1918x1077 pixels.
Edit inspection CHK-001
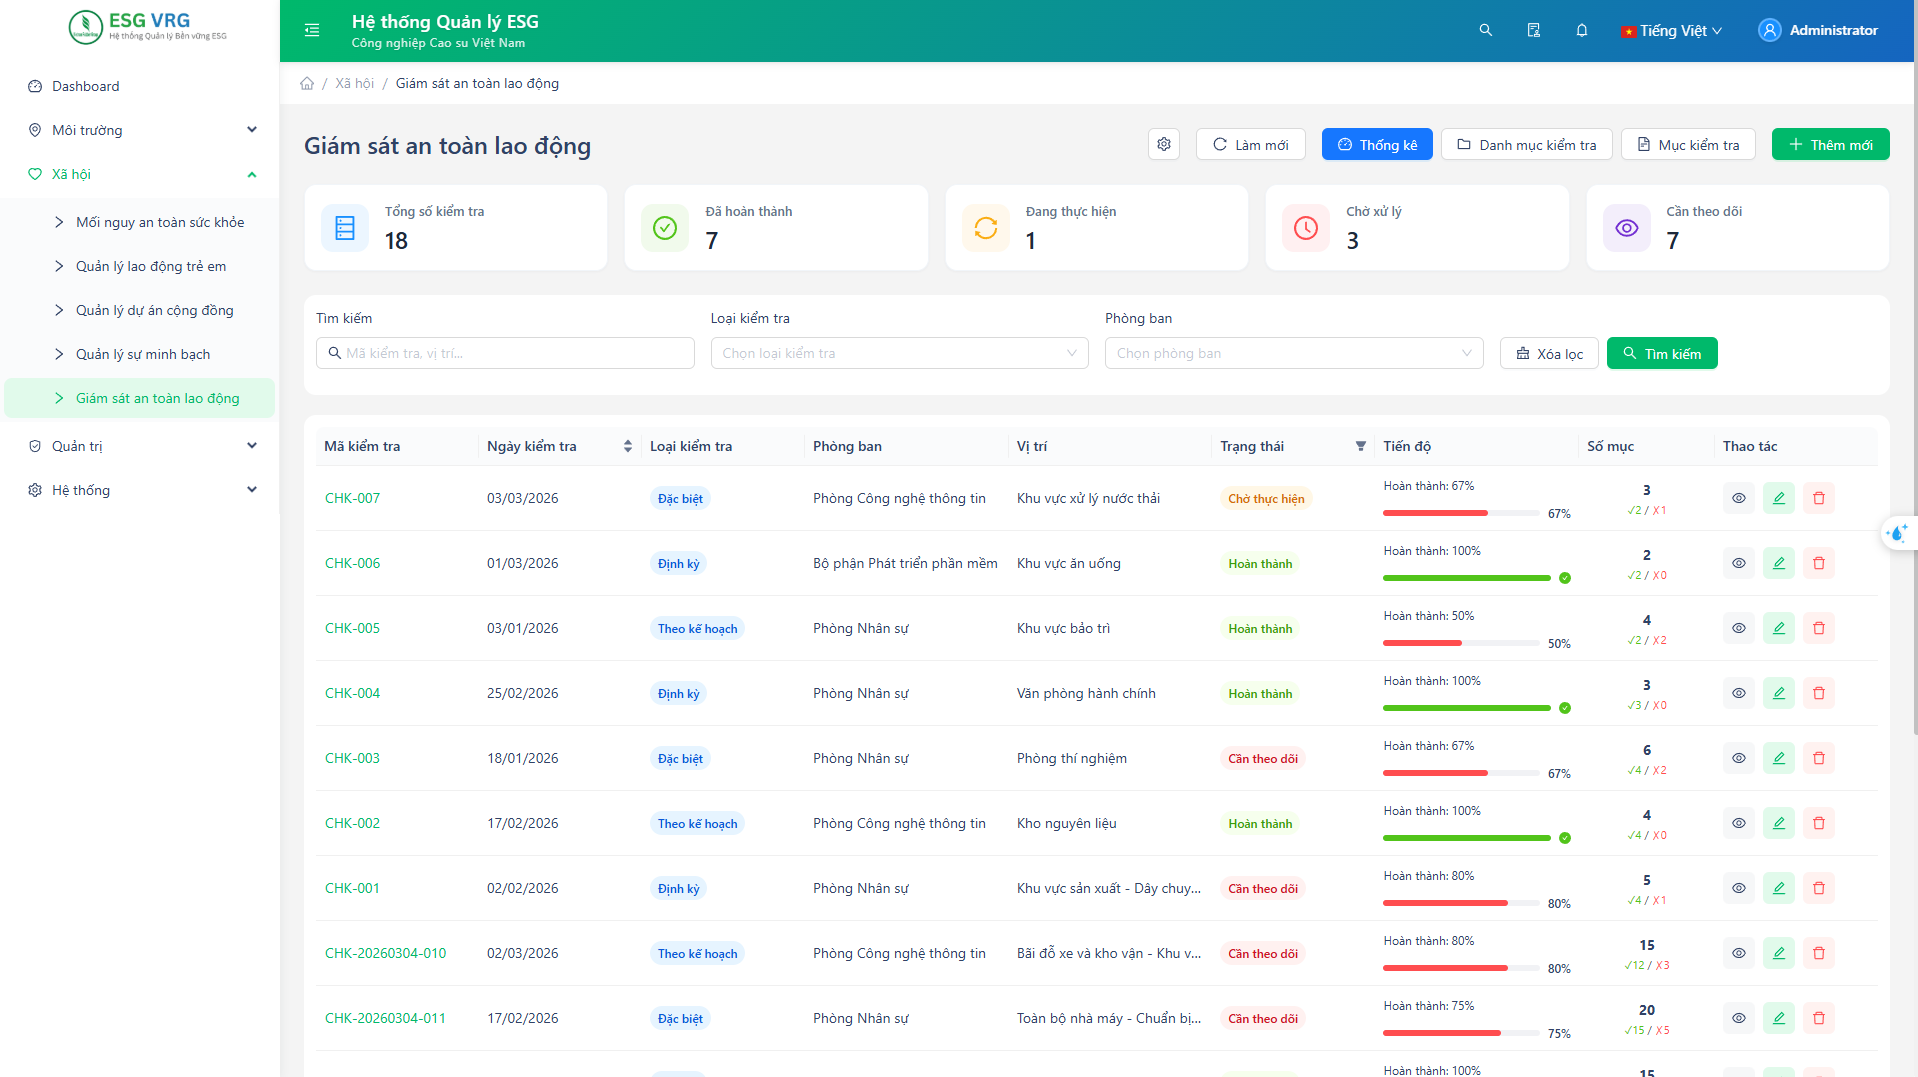tap(1779, 888)
